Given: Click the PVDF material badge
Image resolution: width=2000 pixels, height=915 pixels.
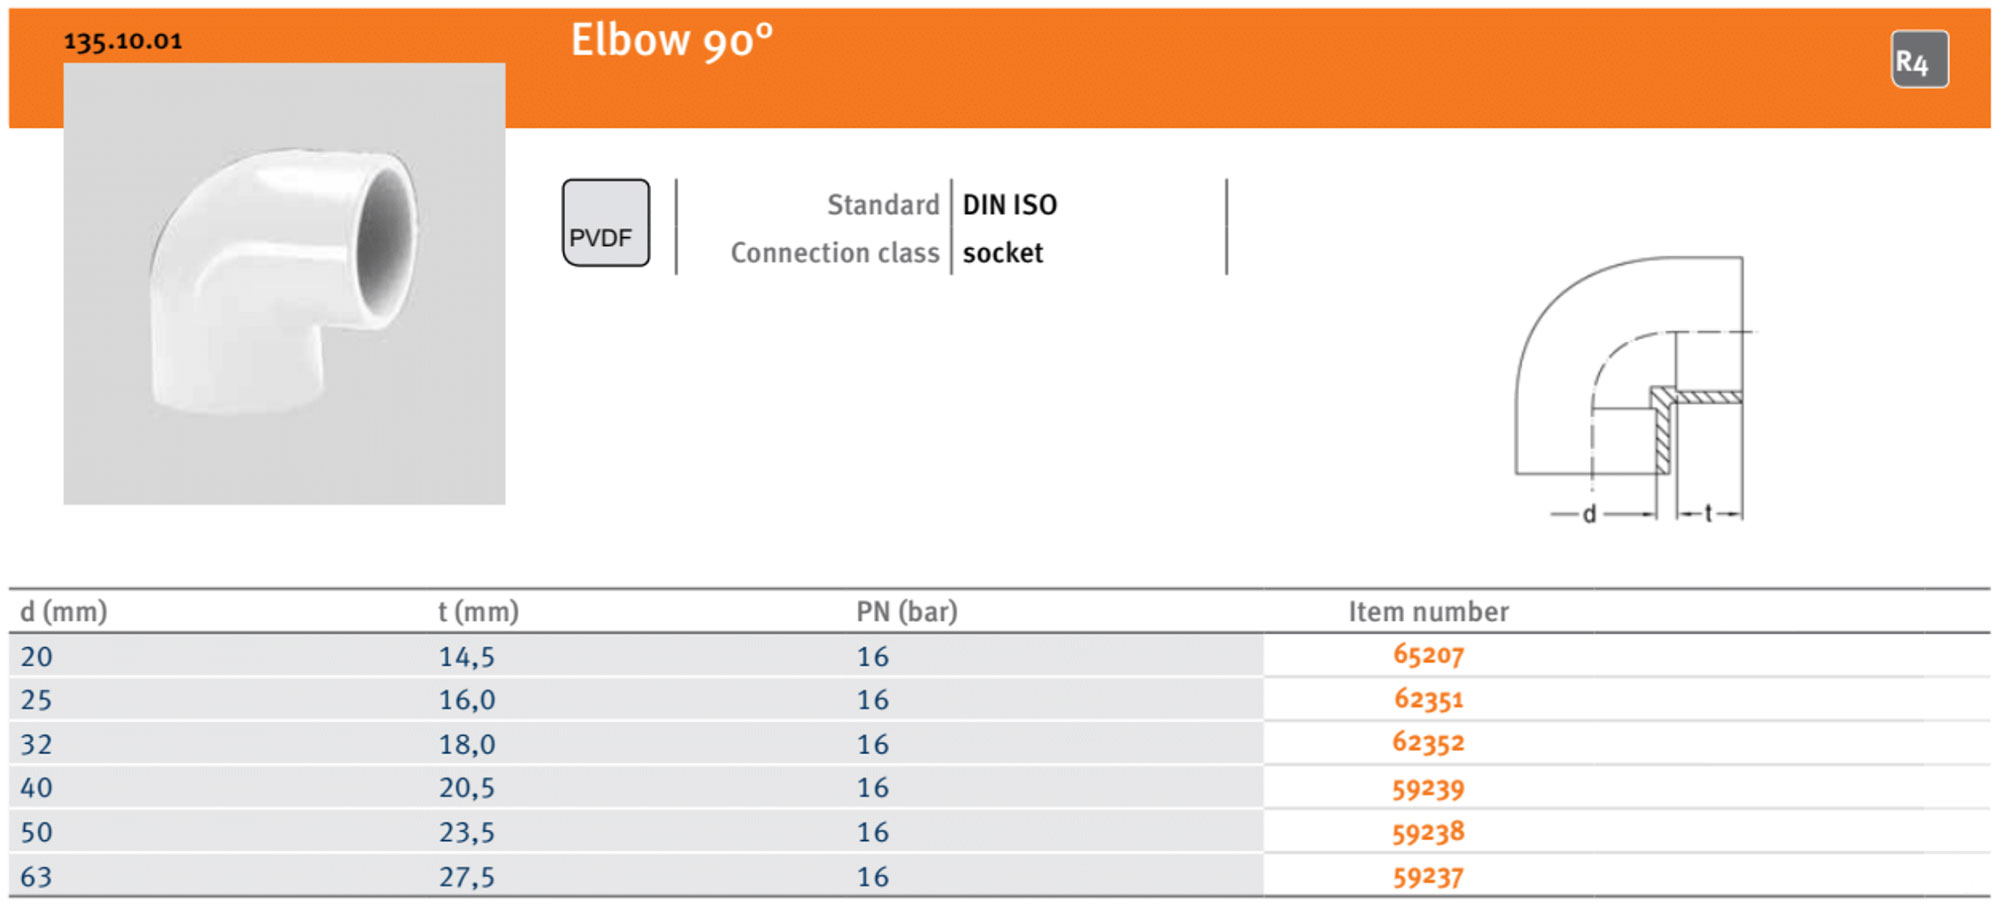Looking at the screenshot, I should point(606,223).
